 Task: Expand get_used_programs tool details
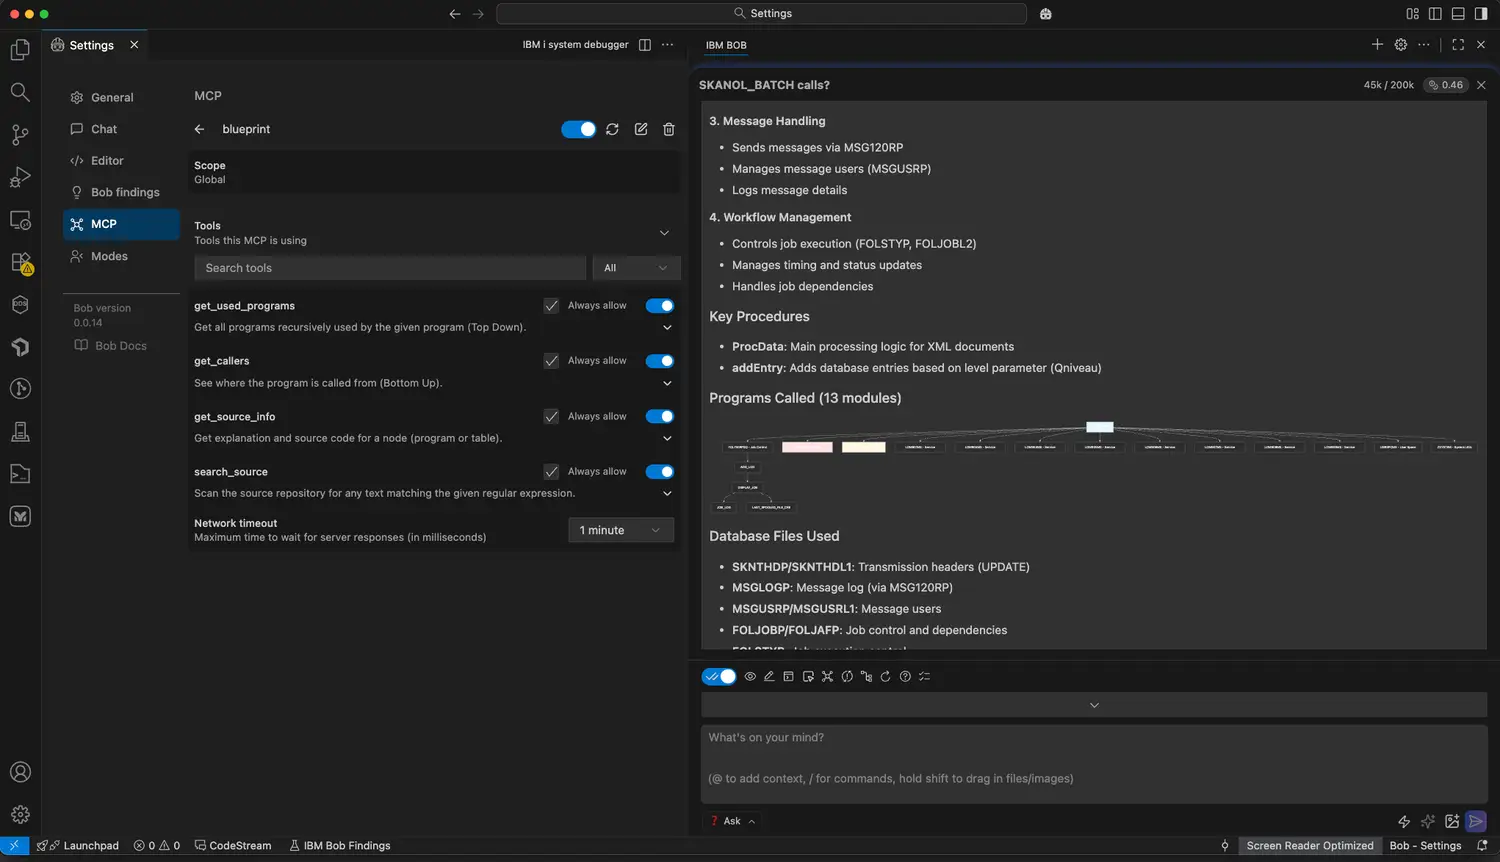pos(667,328)
